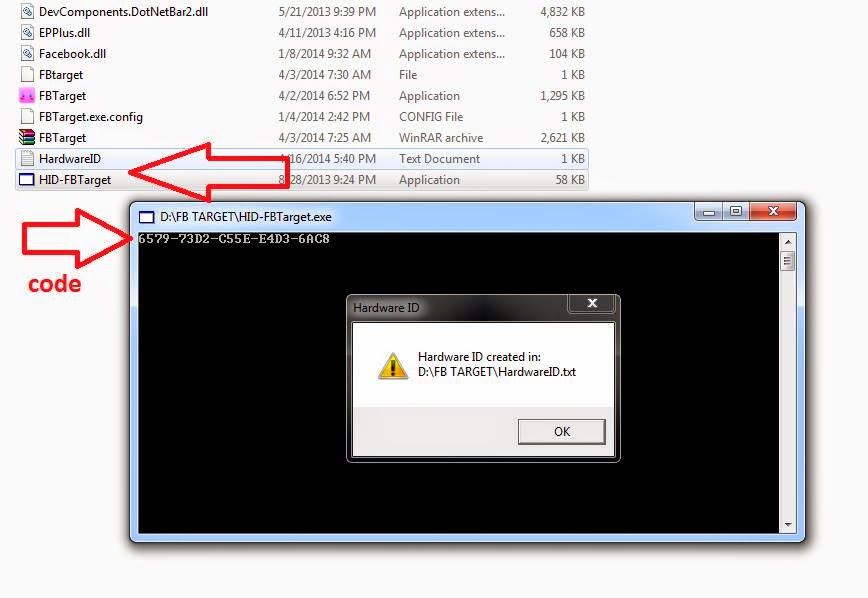Select the HID-FBTarget application icon

(x=27, y=179)
